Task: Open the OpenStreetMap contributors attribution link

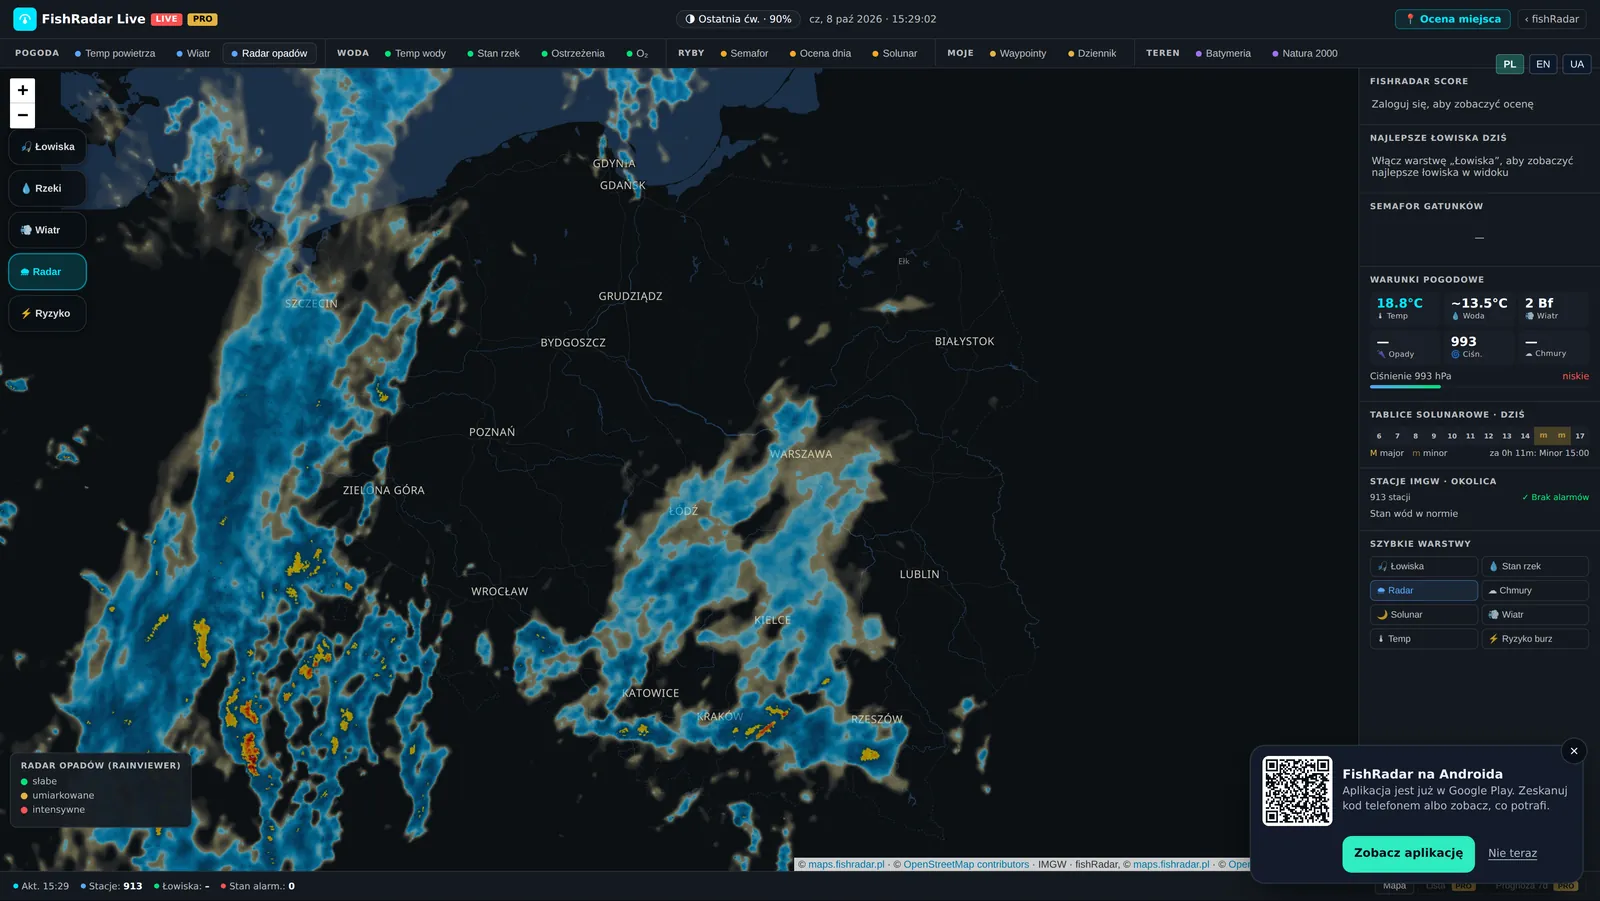Action: click(x=966, y=865)
